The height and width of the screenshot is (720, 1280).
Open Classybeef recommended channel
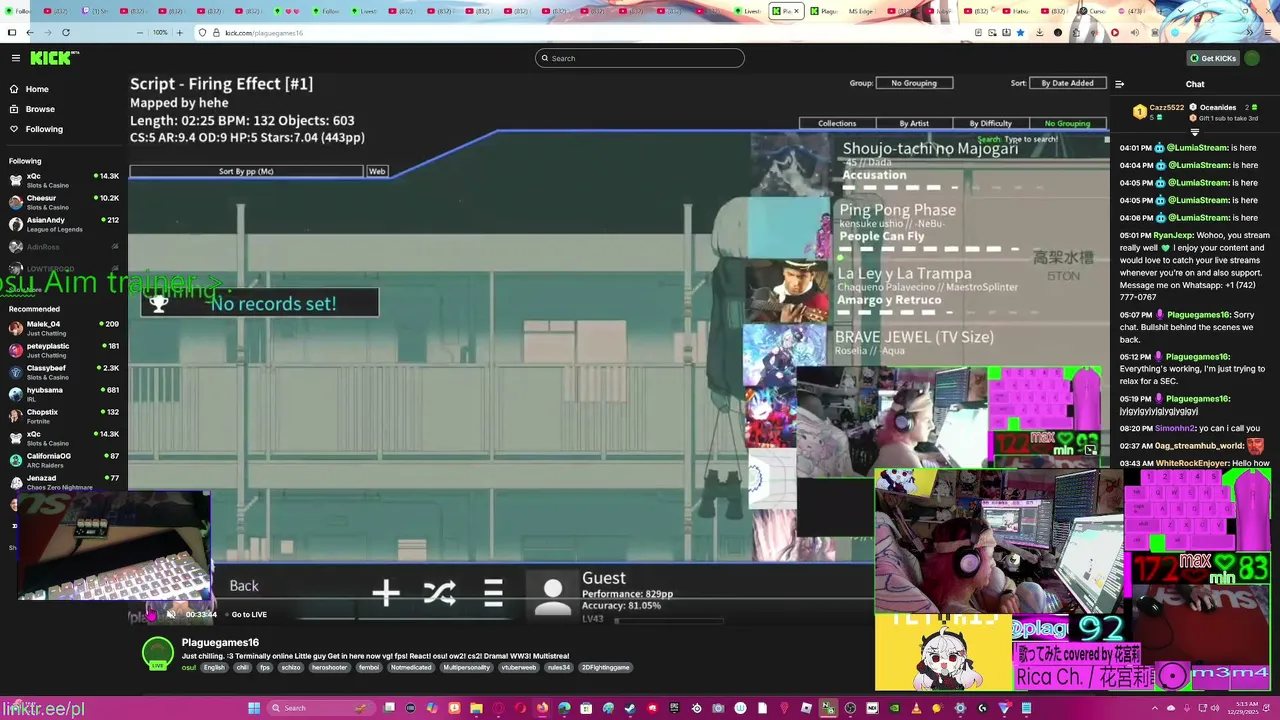62,372
